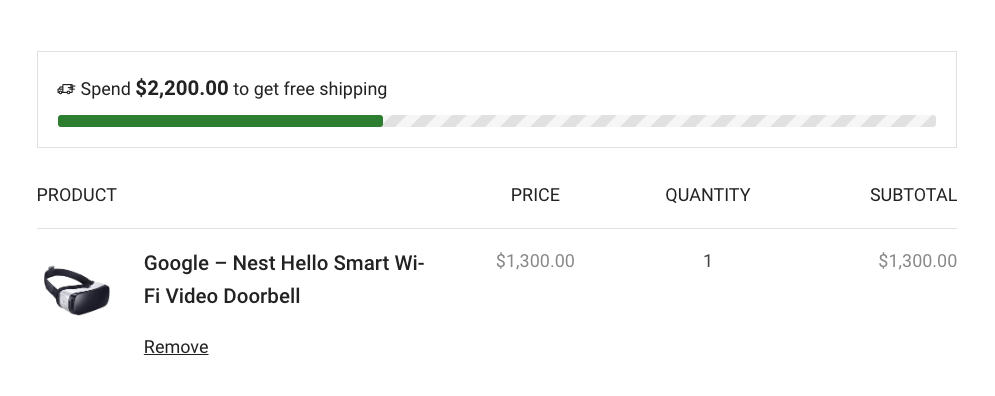Click the QUANTITY column header

tap(708, 195)
